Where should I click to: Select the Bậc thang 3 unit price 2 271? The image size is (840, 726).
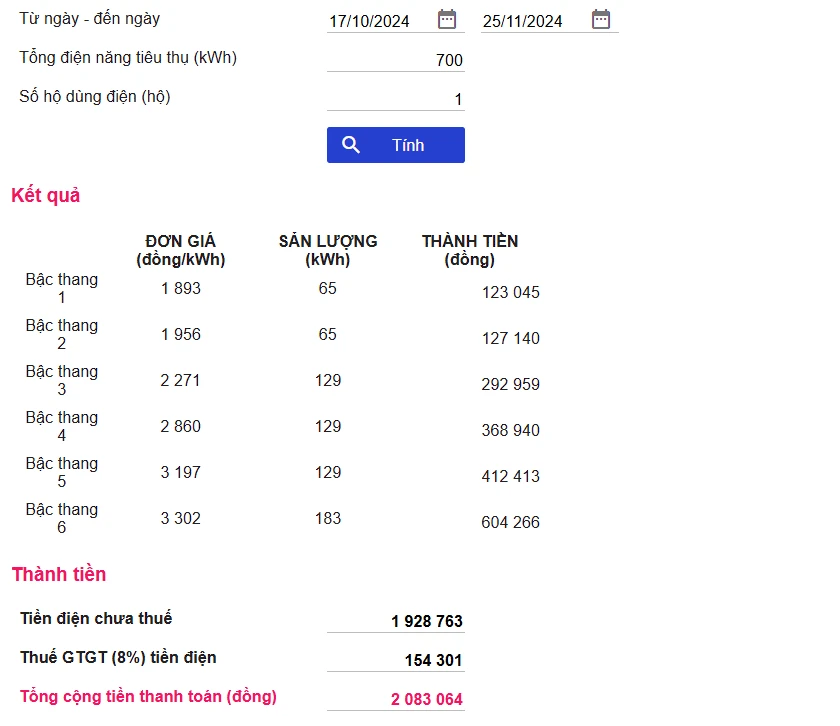pyautogui.click(x=181, y=380)
